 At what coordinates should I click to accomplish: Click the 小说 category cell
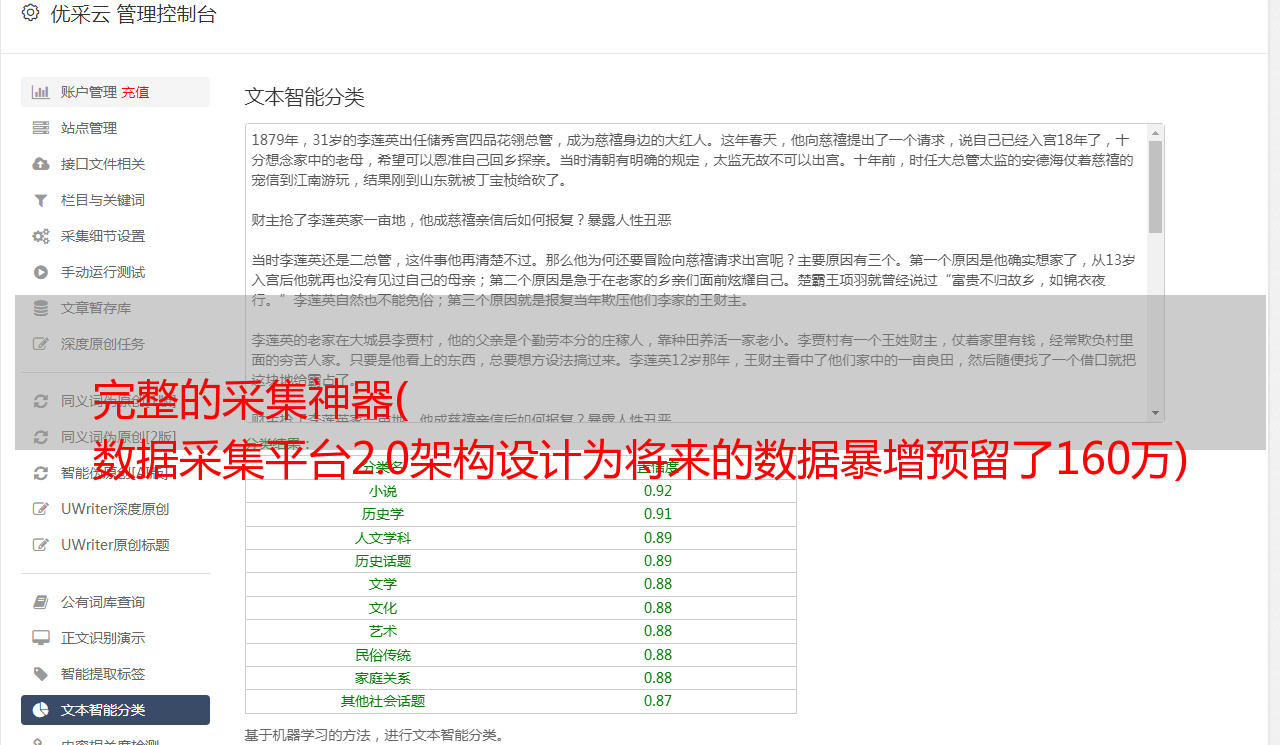[382, 491]
